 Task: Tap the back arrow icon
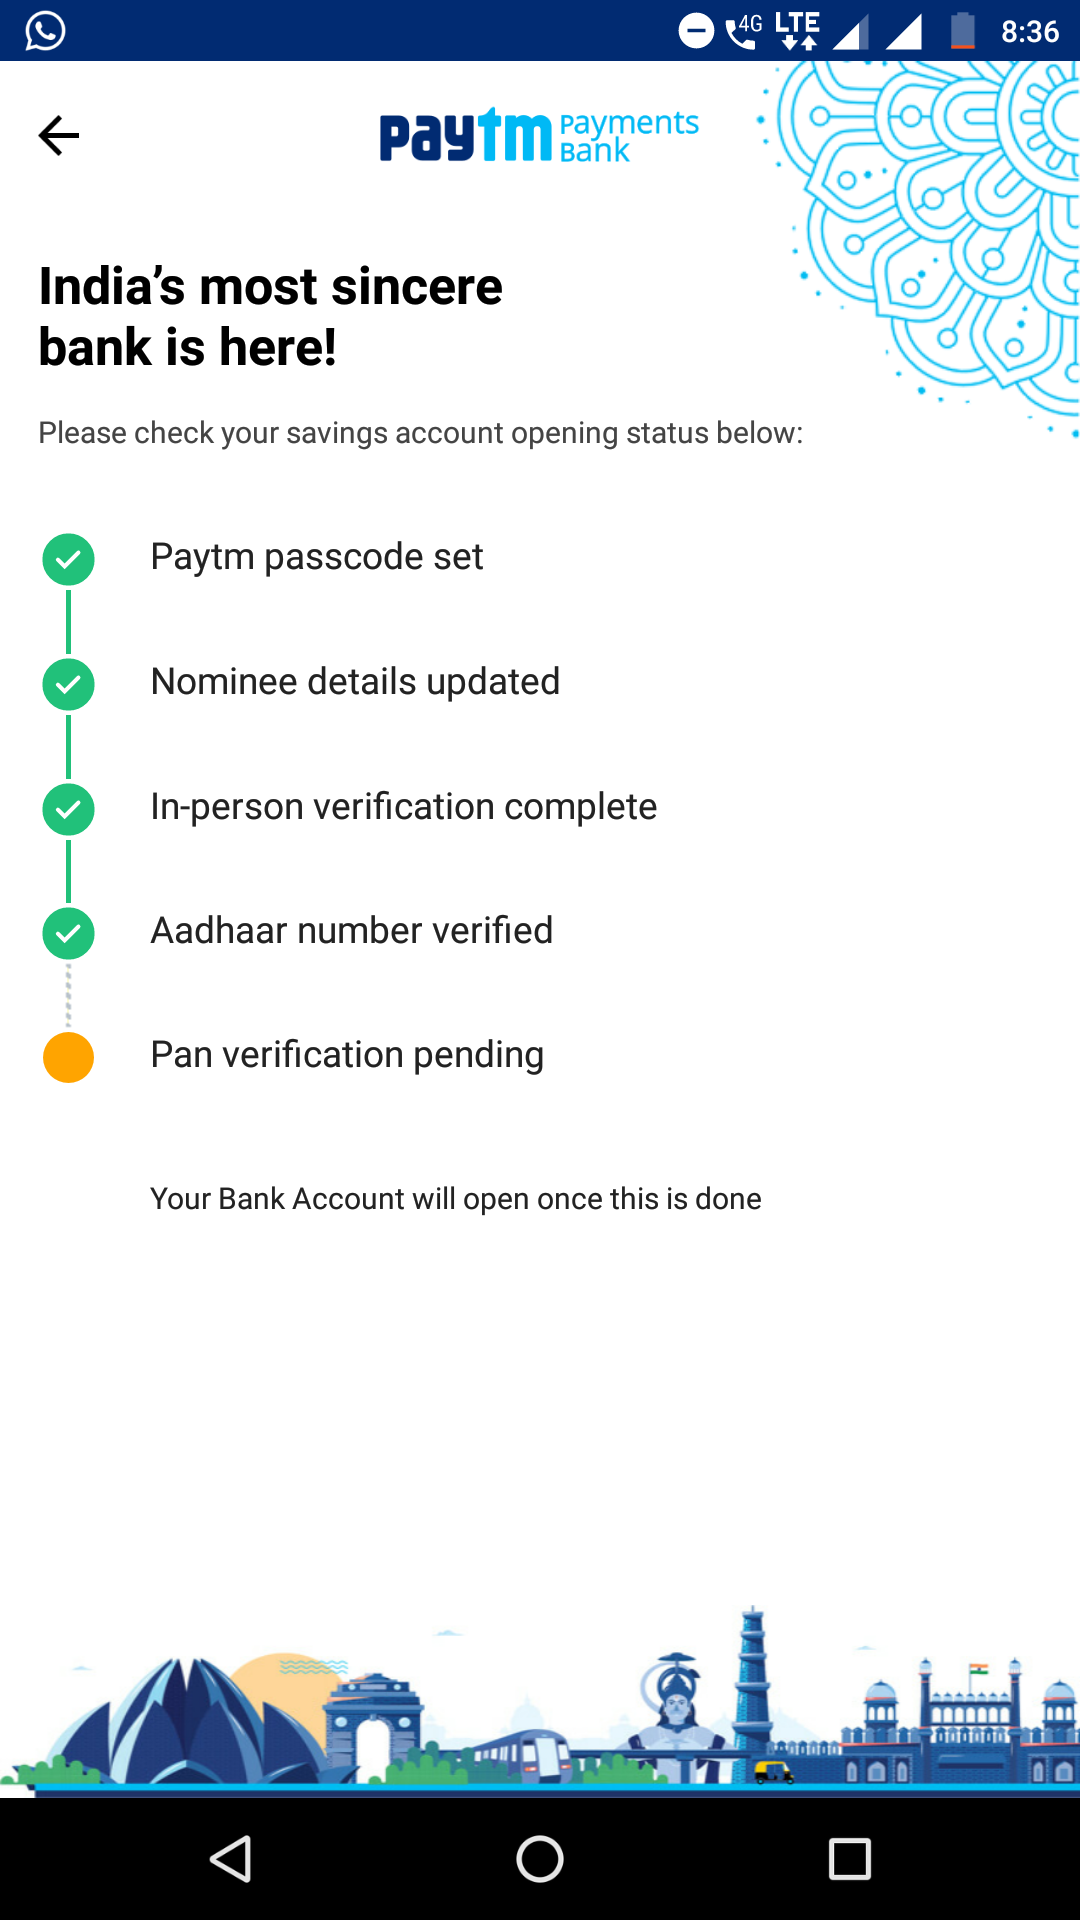click(59, 136)
